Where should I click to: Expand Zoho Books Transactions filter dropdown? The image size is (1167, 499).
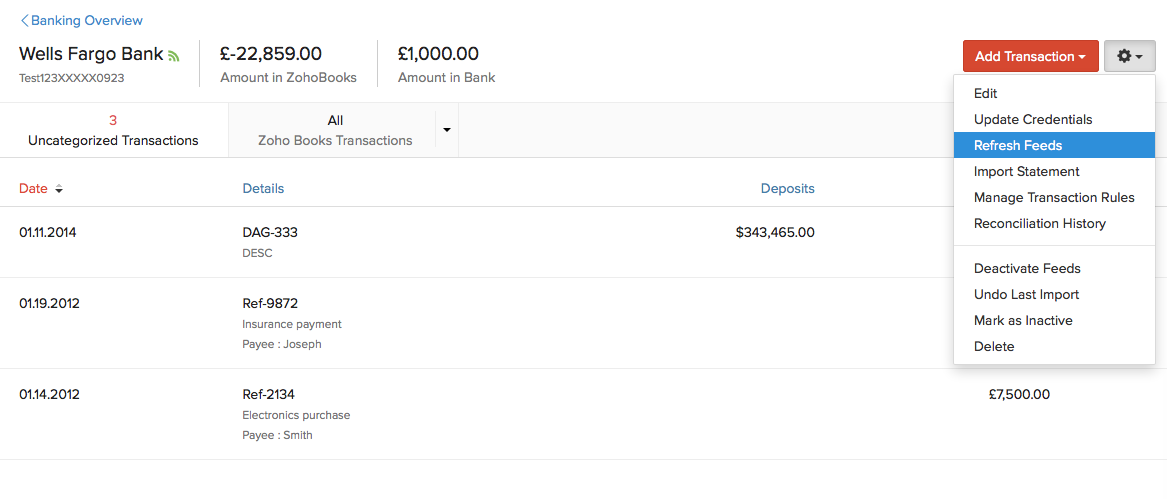point(447,130)
